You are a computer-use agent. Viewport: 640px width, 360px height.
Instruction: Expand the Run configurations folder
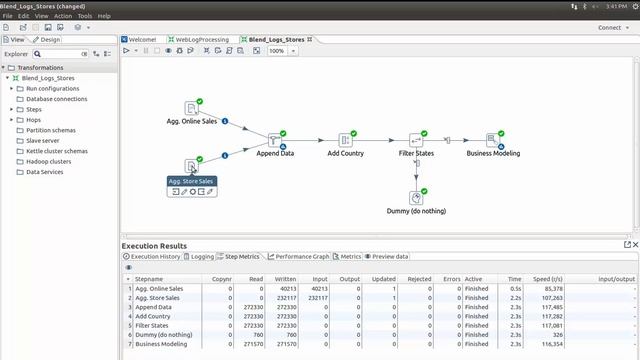[11, 88]
